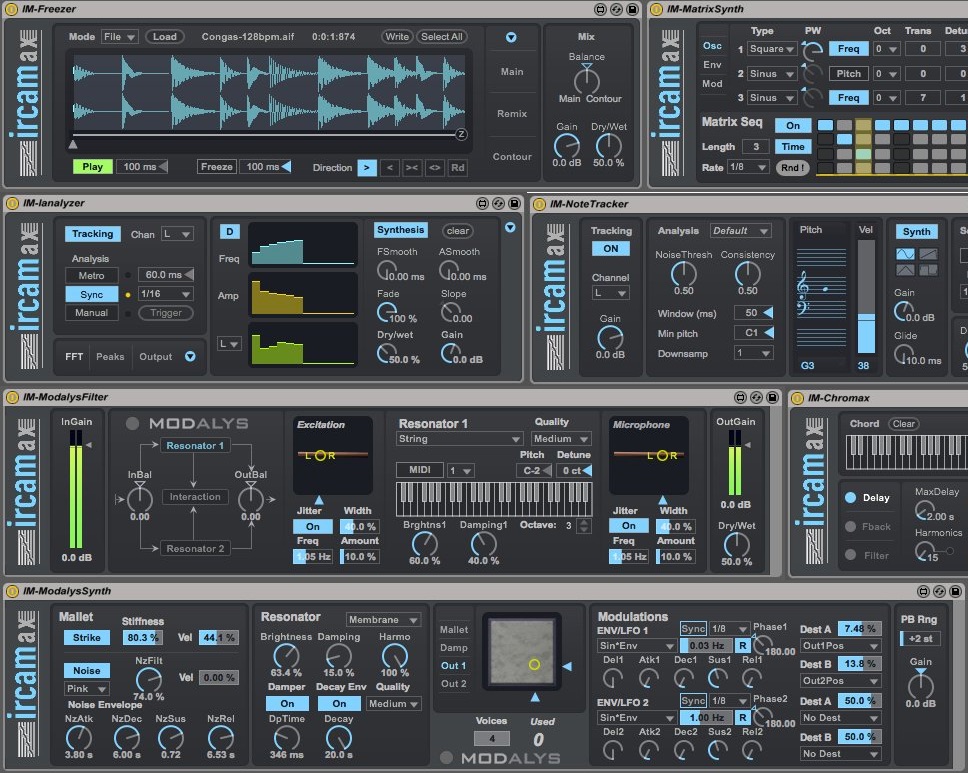Click the back-and-forth direction icon in Freezer
The image size is (968, 773).
point(435,167)
